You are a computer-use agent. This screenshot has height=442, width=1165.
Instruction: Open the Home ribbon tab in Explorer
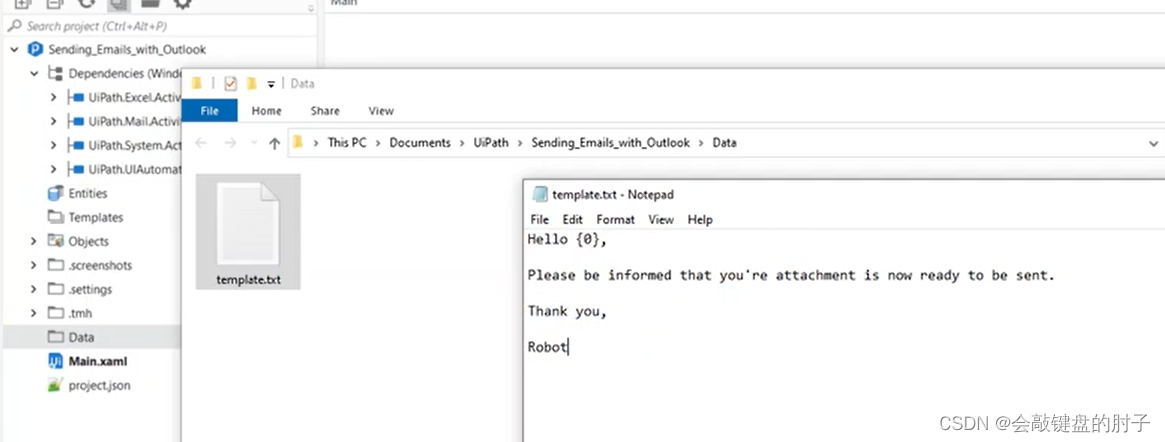[x=266, y=111]
